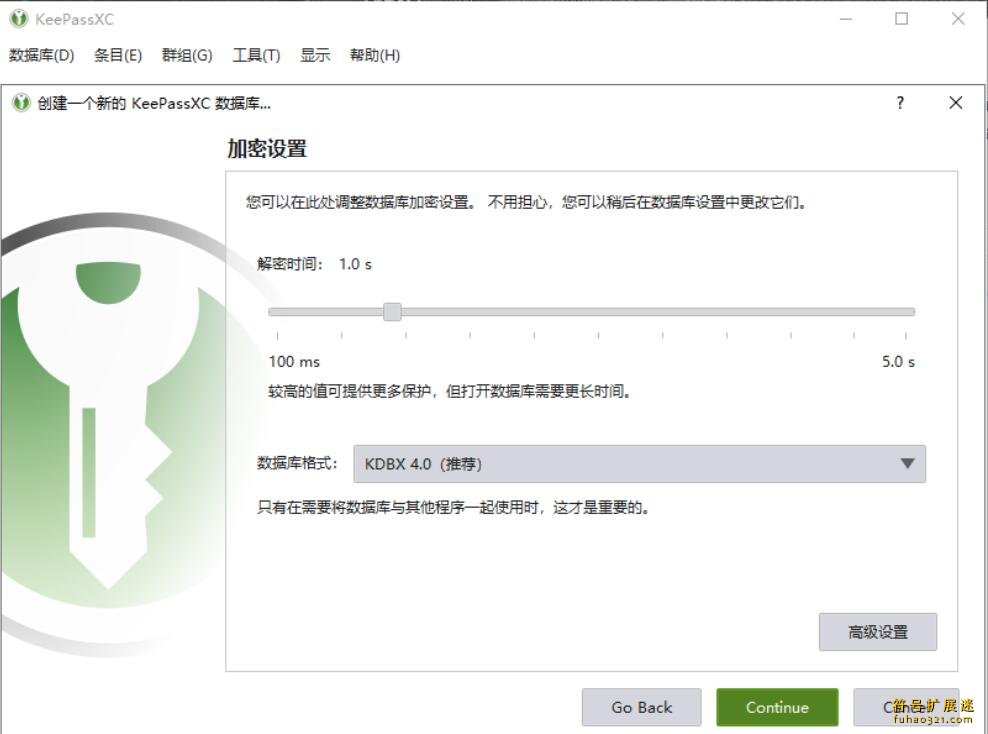Click the 100 ms minimum label
Image resolution: width=988 pixels, height=734 pixels.
tap(294, 362)
